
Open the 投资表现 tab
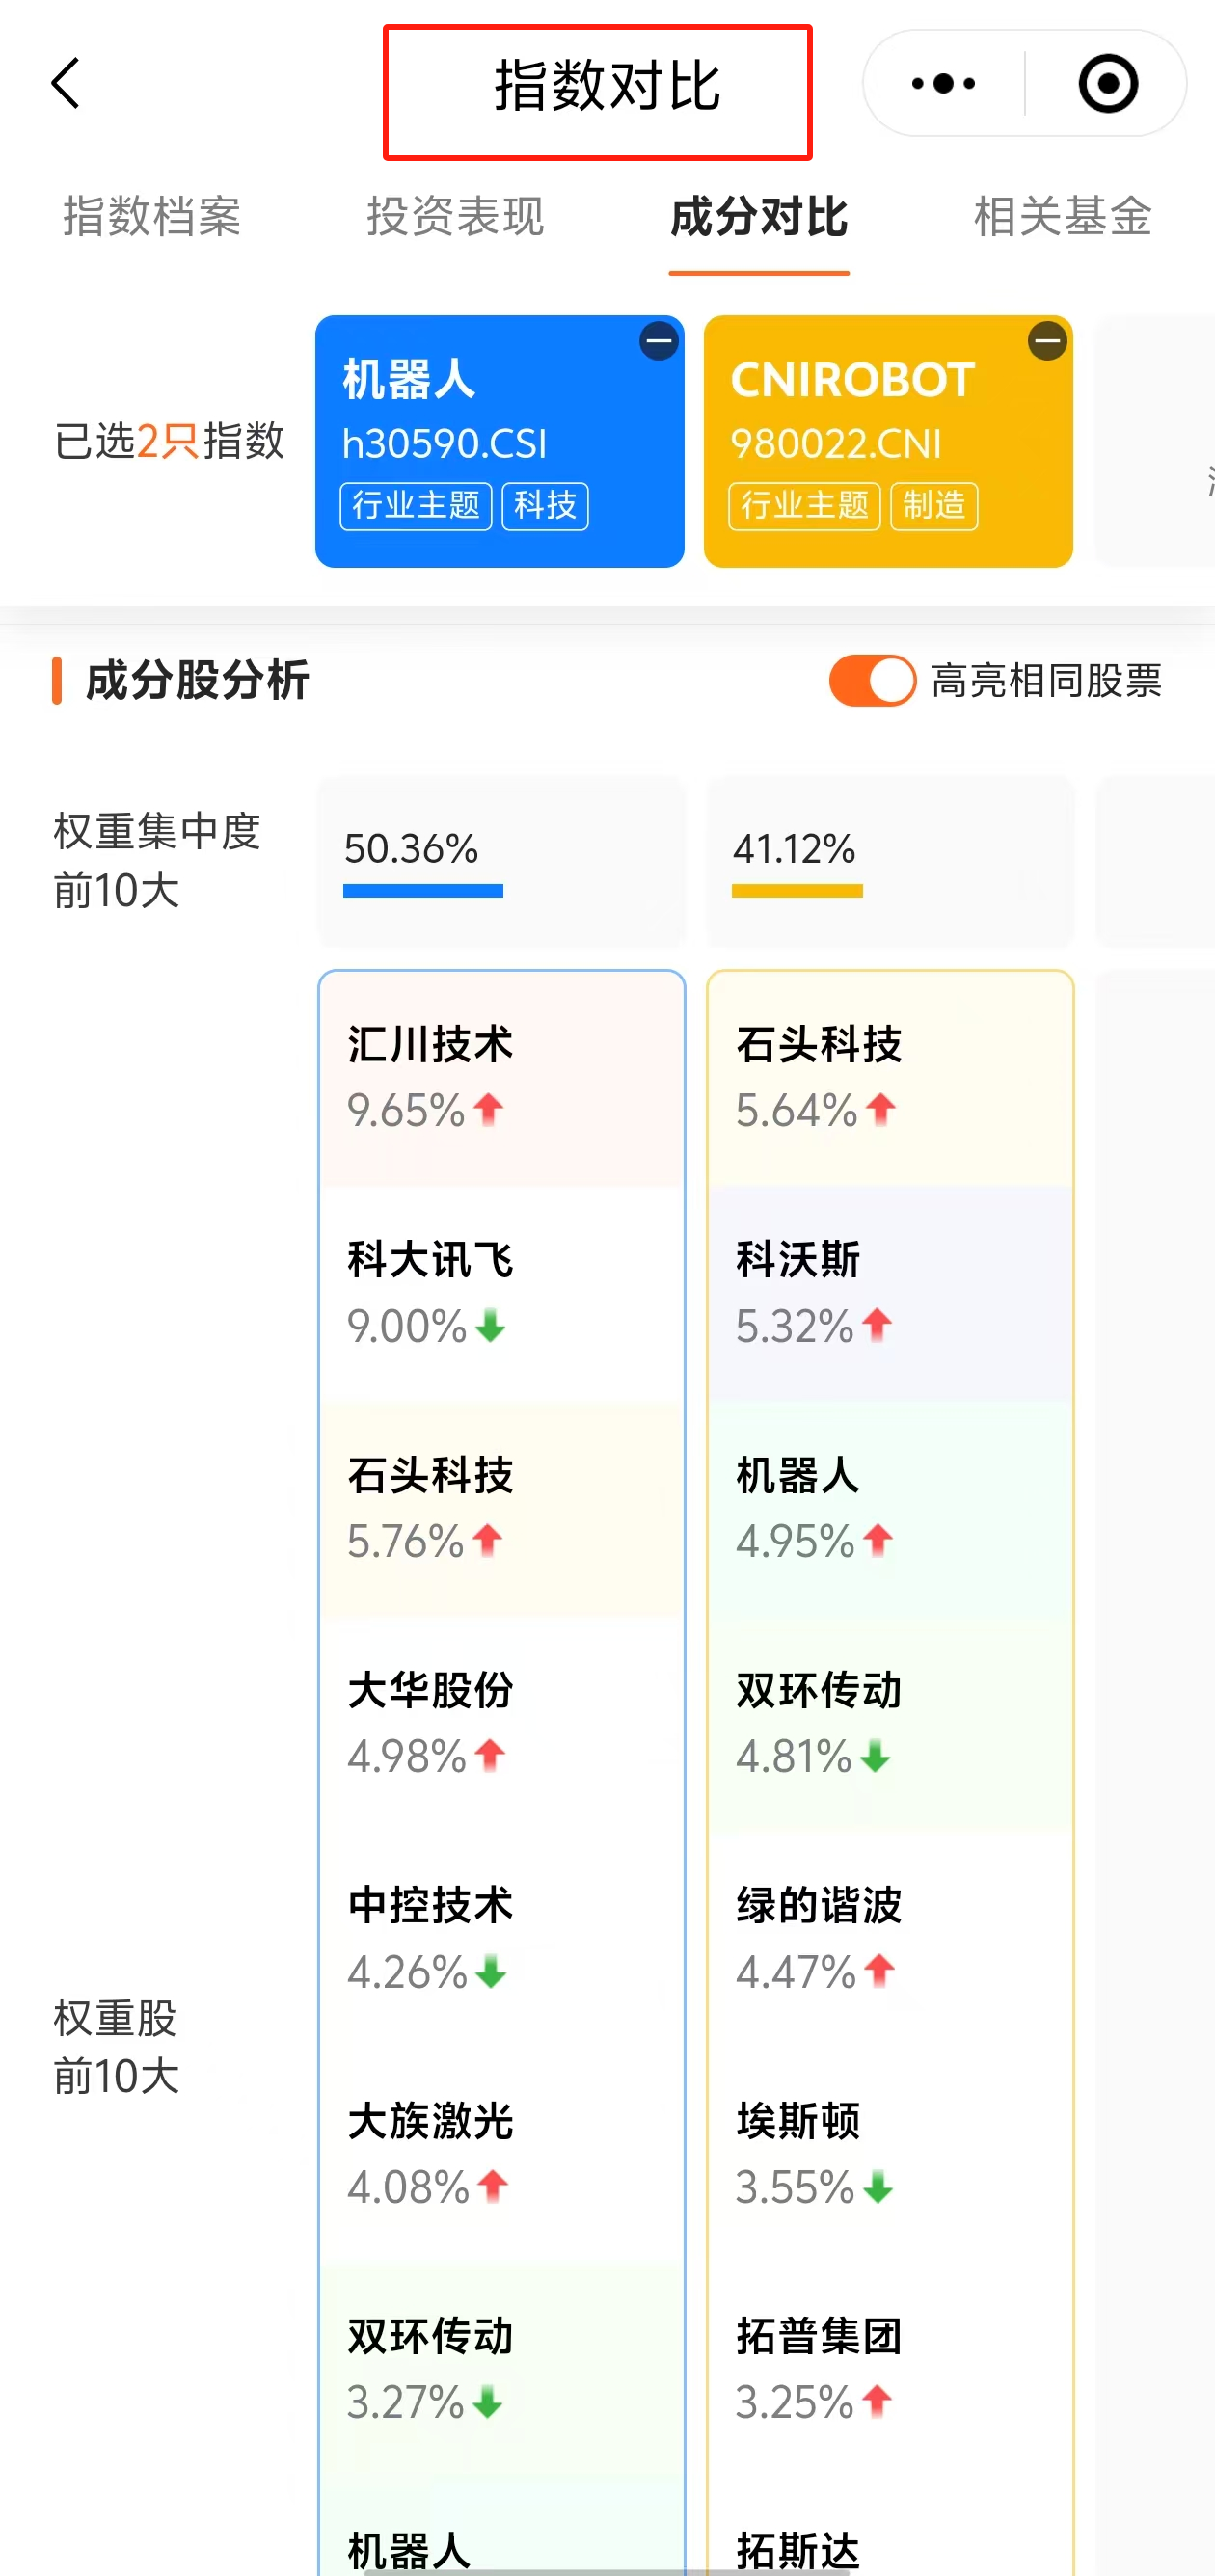(x=456, y=217)
